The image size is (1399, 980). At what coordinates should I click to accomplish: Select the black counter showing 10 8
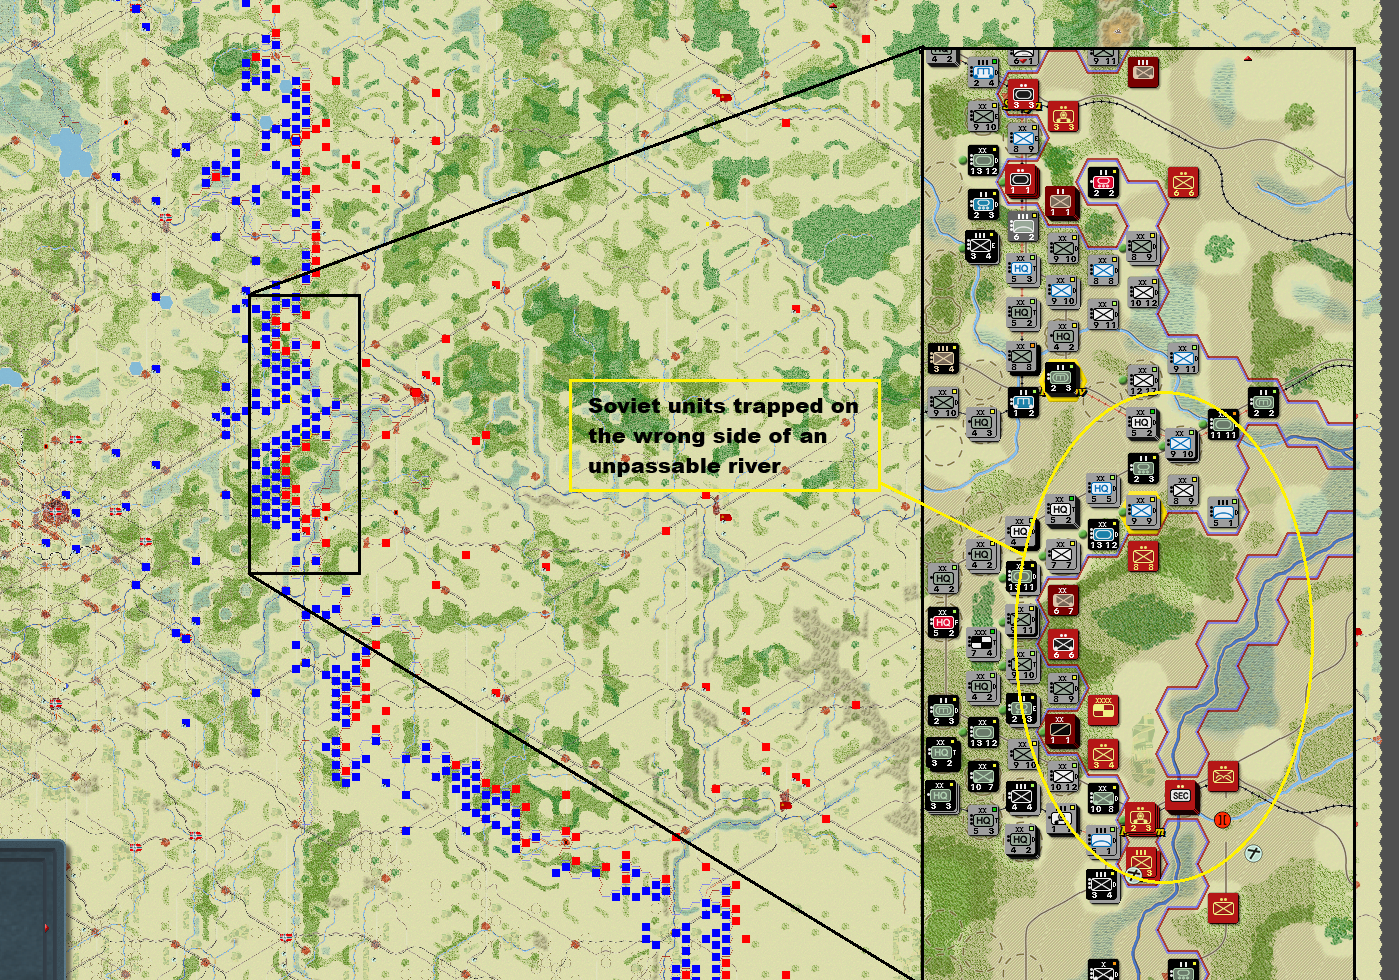tap(1102, 797)
